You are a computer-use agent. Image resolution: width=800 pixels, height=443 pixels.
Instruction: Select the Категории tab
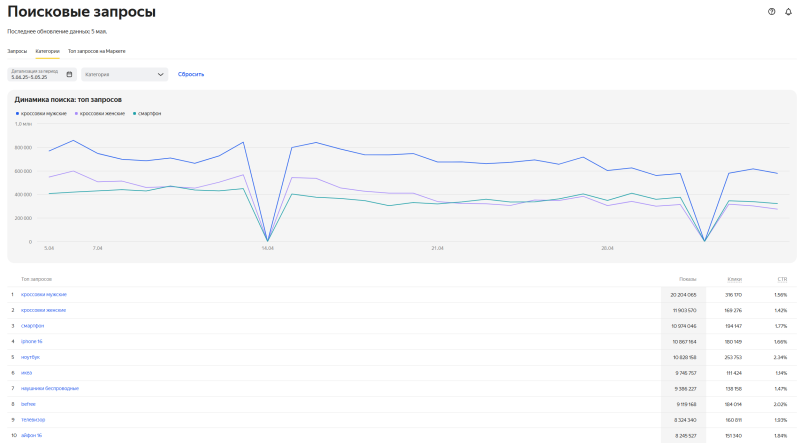[x=47, y=51]
